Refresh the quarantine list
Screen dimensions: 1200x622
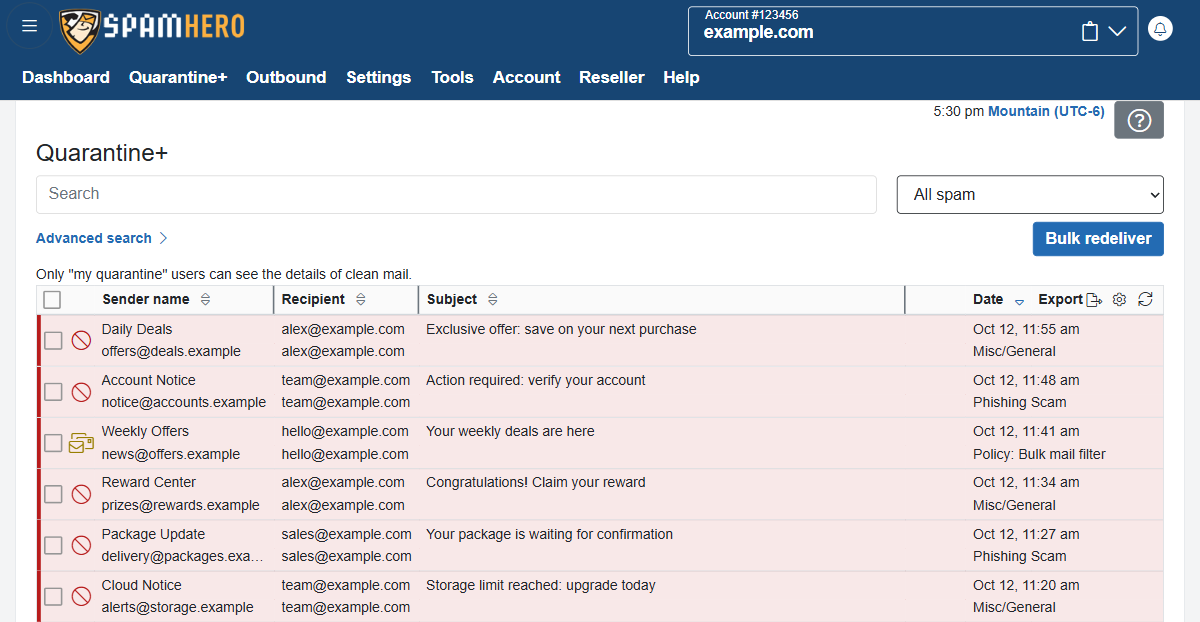[x=1146, y=299]
